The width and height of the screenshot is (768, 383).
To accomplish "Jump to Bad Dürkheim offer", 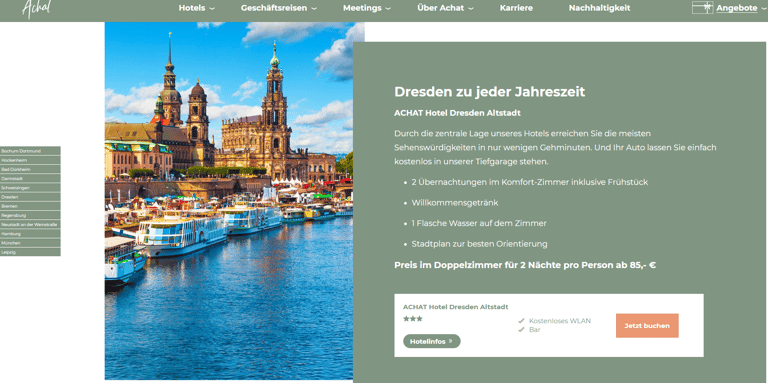I will click(30, 169).
